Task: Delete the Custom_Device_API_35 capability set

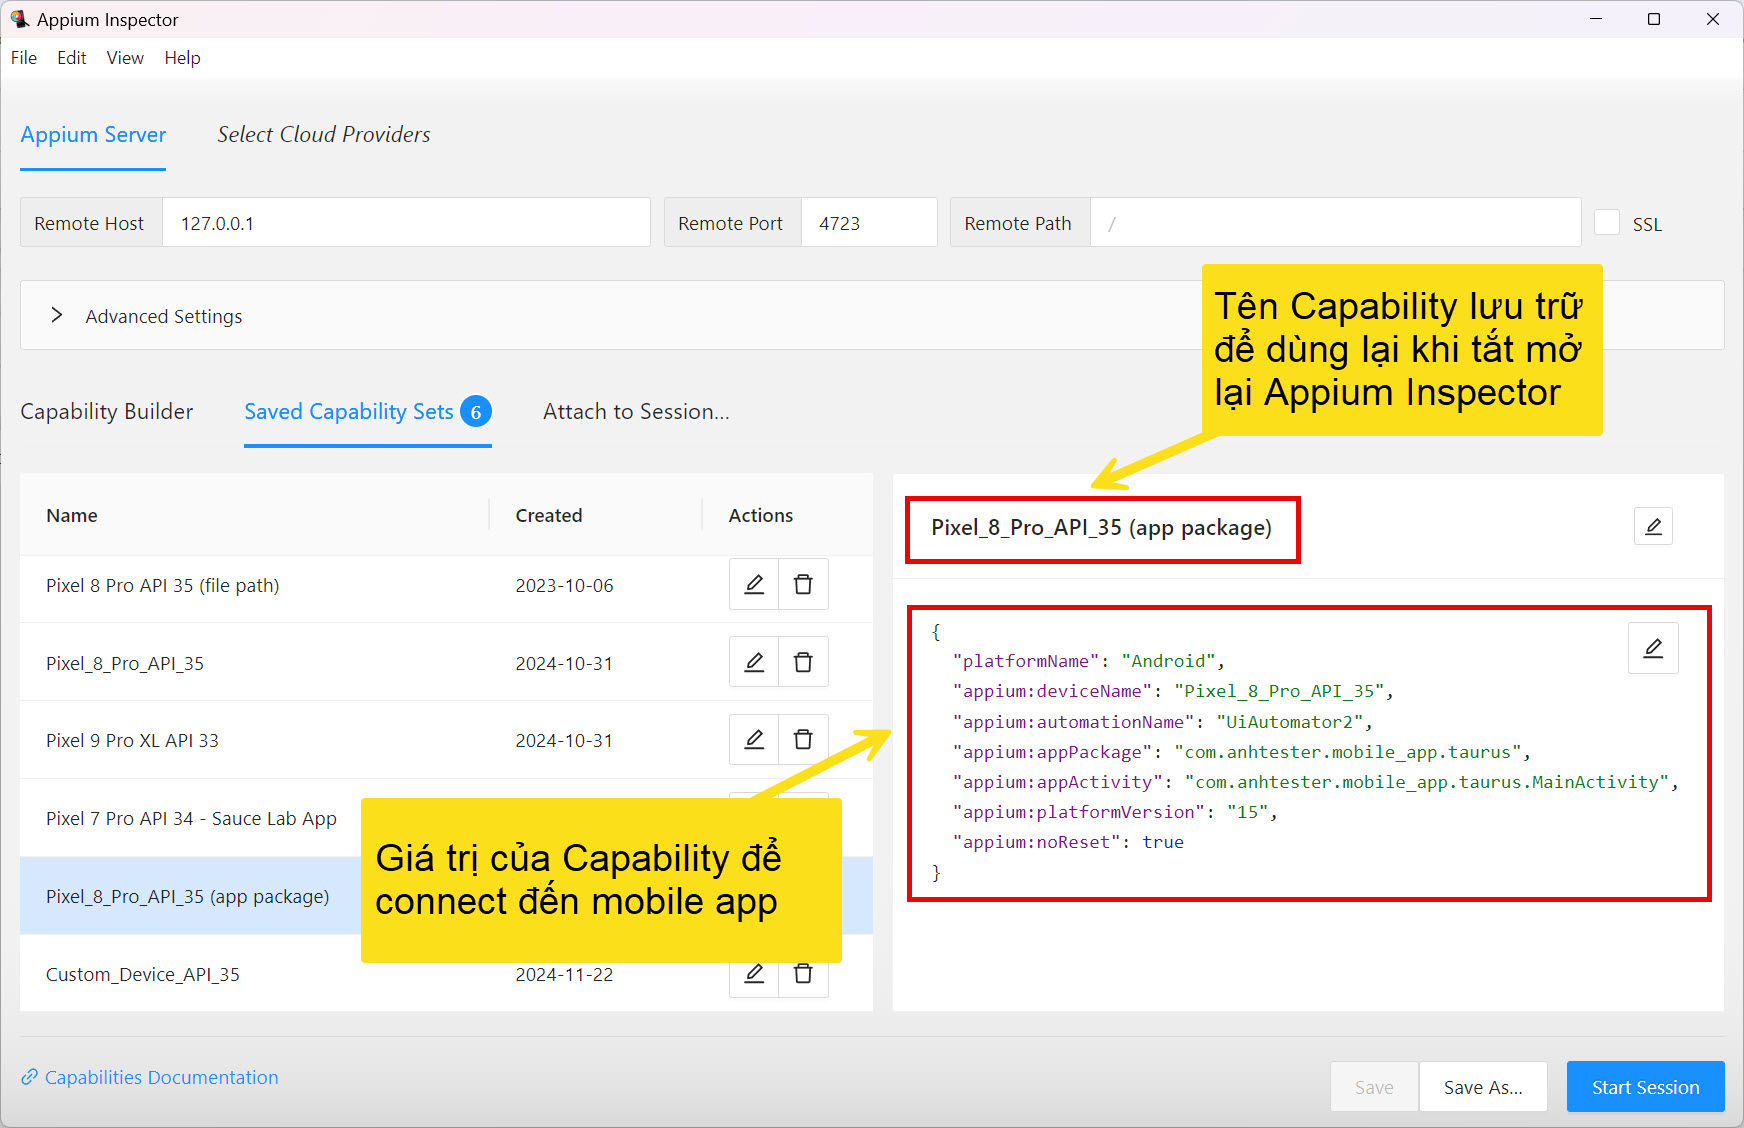Action: point(803,974)
